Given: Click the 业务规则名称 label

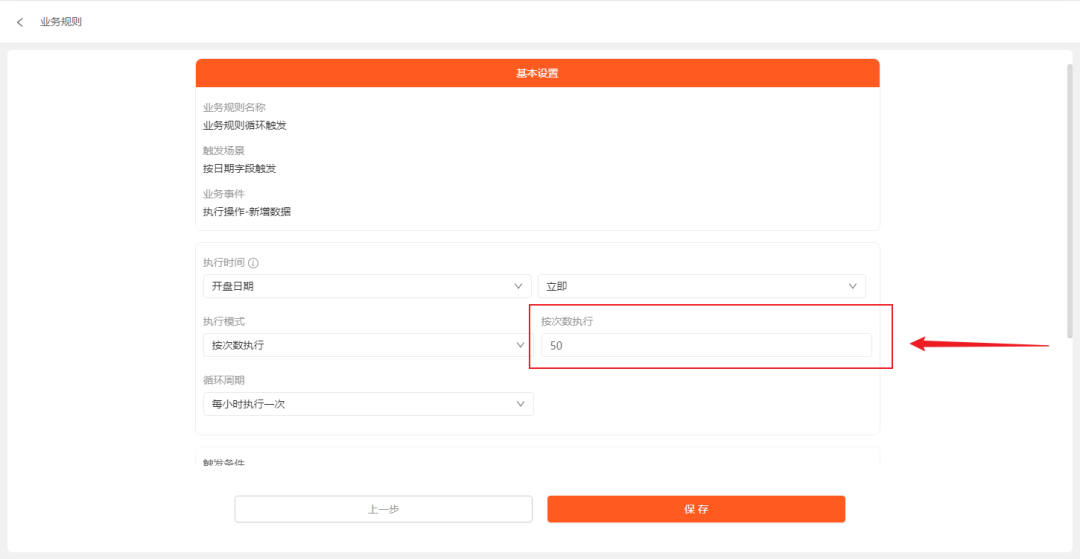Looking at the screenshot, I should (234, 108).
